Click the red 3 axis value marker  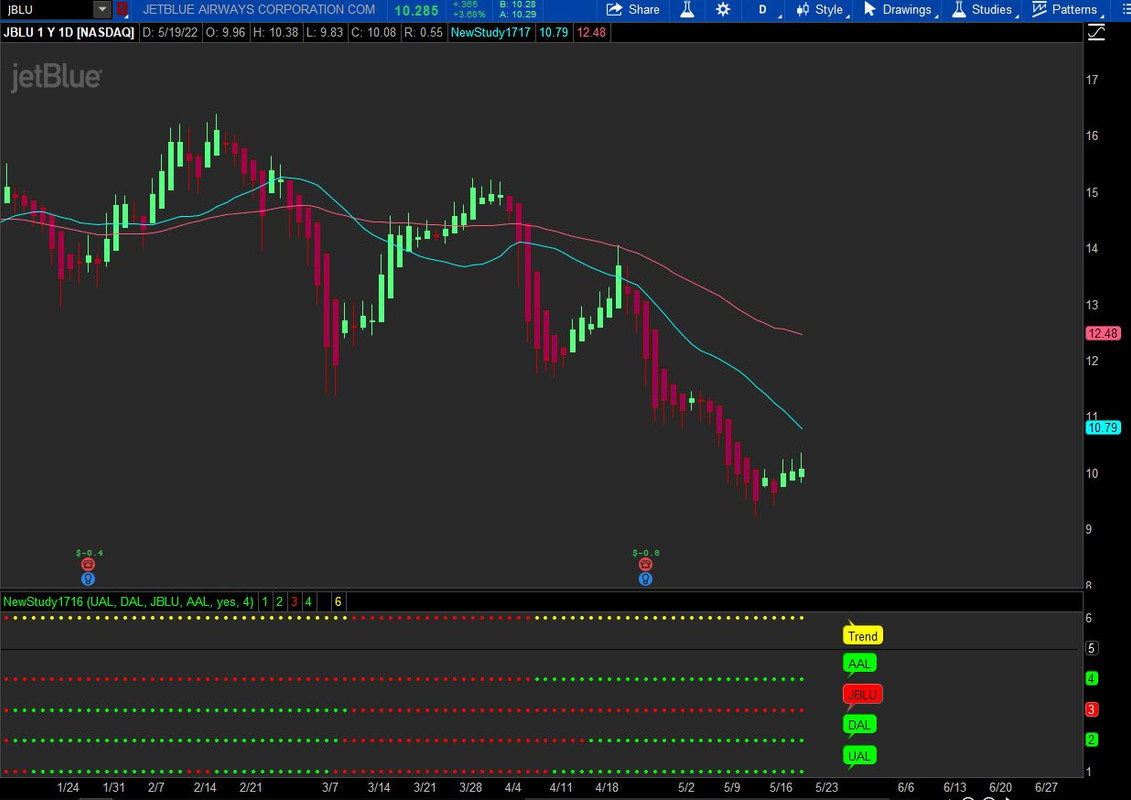point(1092,710)
